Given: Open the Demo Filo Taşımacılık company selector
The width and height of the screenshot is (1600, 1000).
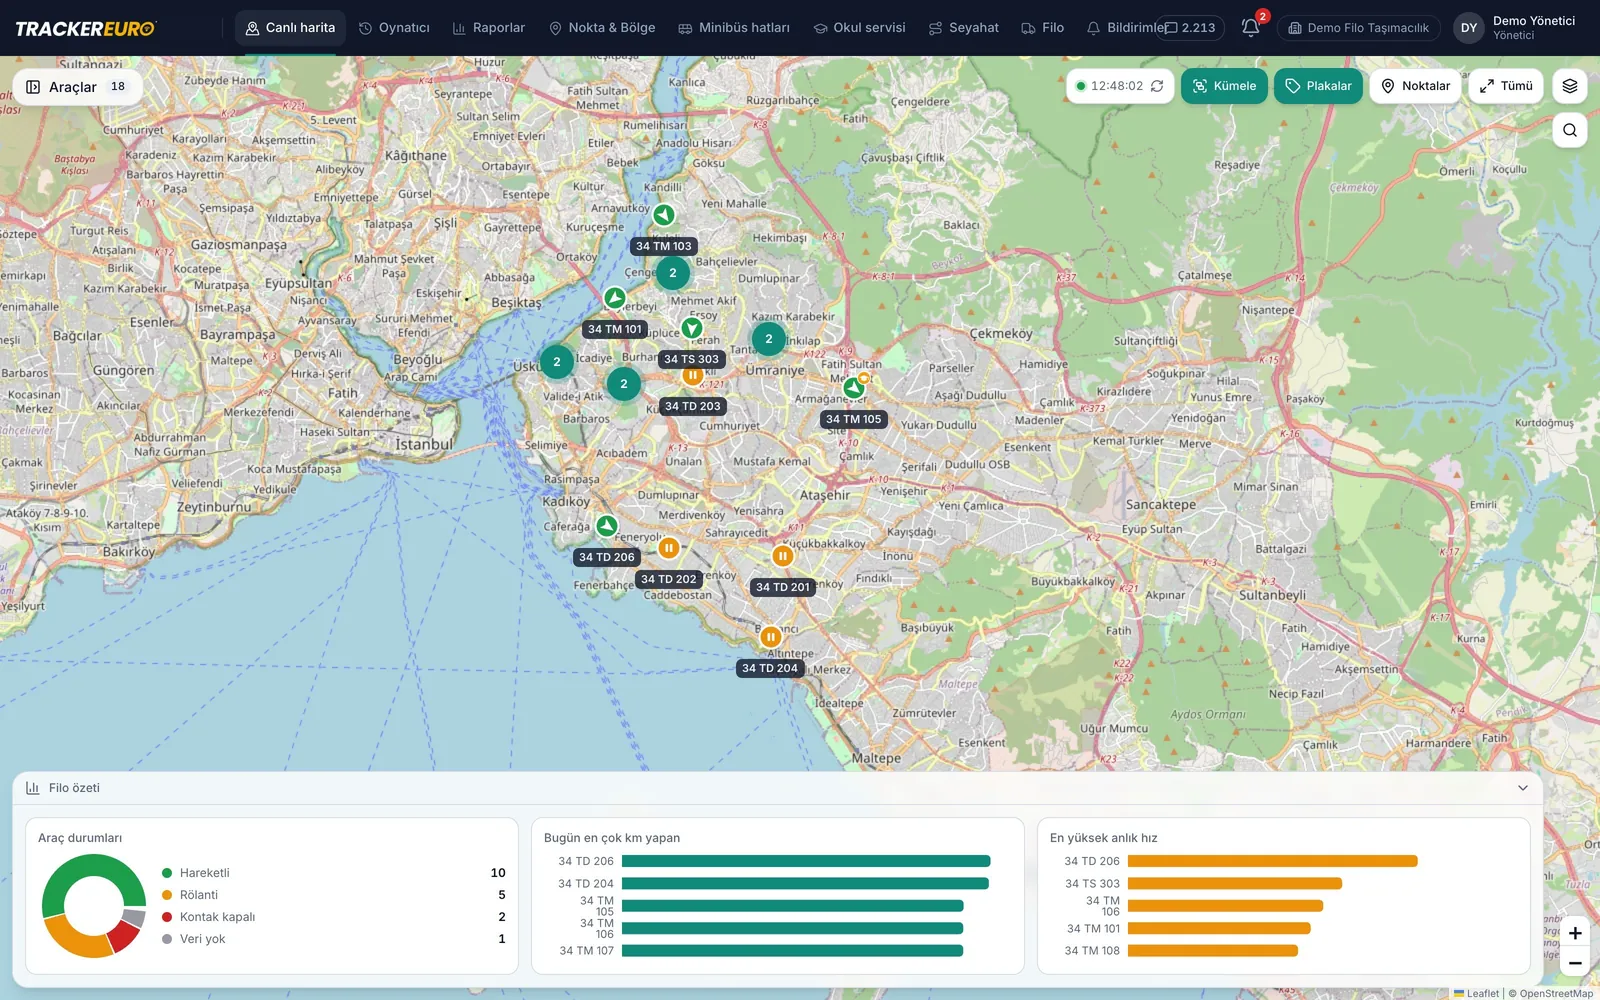Looking at the screenshot, I should (x=1359, y=28).
